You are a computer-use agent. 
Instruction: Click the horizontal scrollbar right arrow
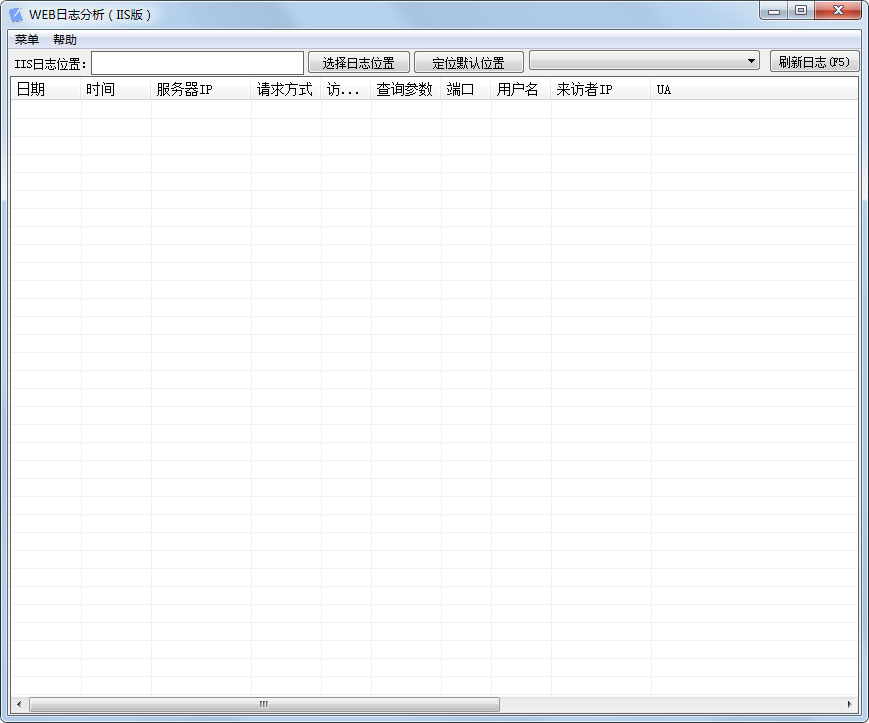click(850, 704)
